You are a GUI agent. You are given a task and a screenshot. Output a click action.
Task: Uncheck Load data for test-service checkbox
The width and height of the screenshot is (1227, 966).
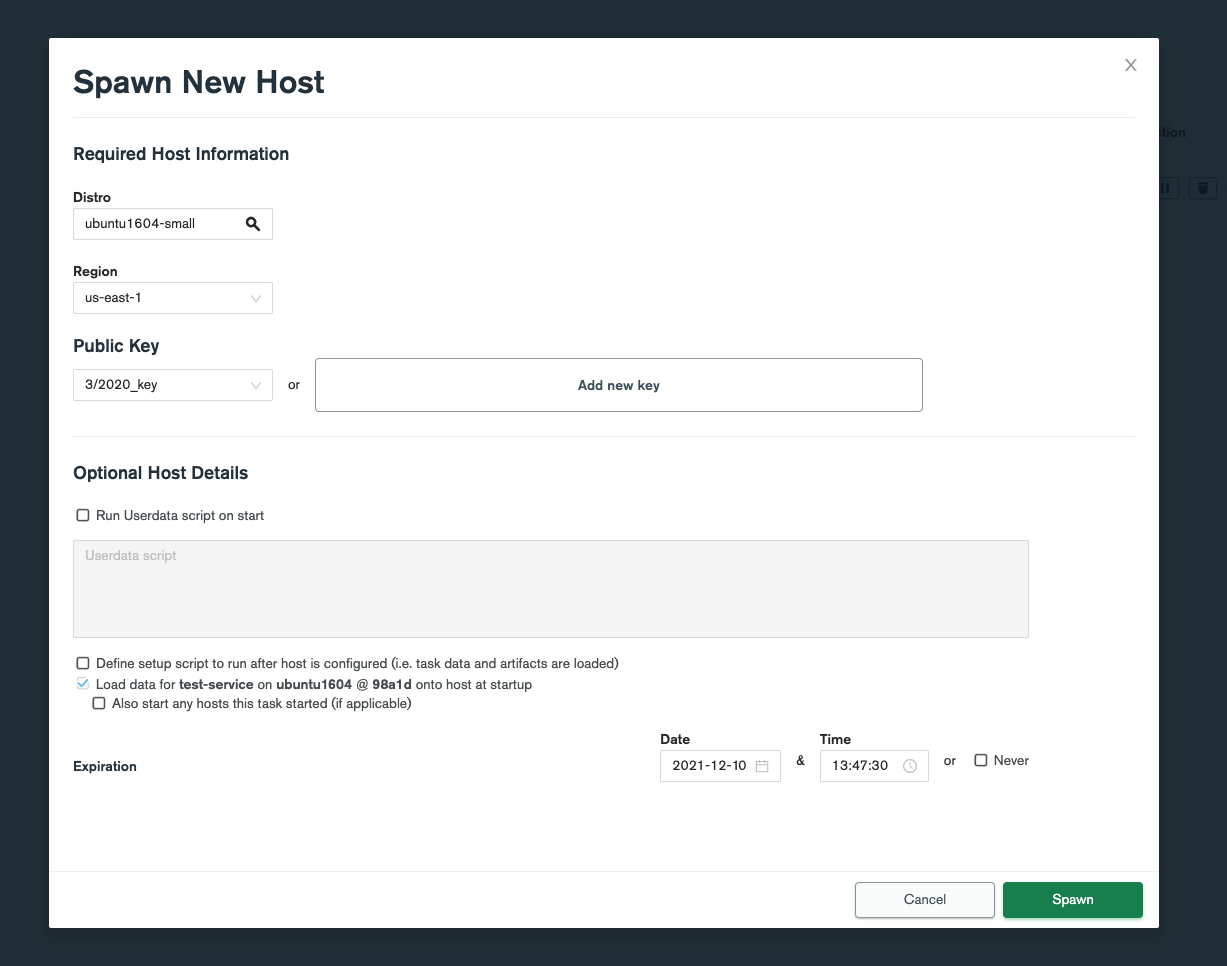83,685
